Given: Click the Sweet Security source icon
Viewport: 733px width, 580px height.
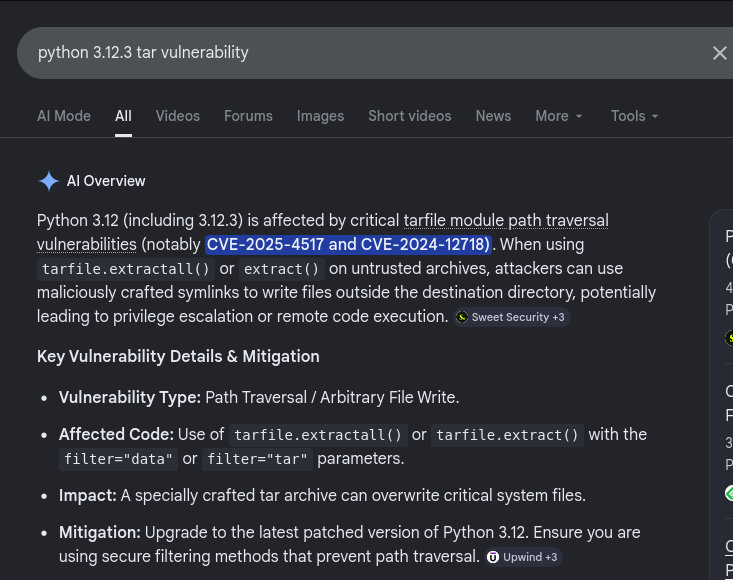Looking at the screenshot, I should (x=462, y=317).
